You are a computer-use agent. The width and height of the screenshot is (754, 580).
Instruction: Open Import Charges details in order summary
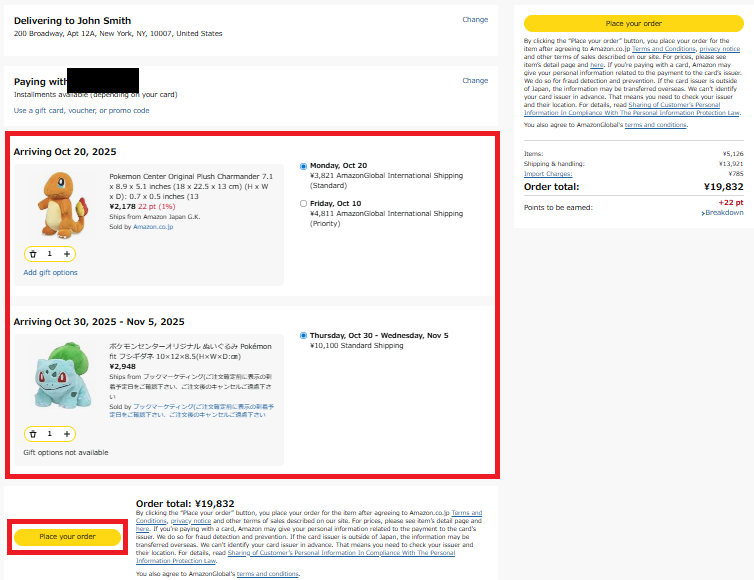pos(547,173)
